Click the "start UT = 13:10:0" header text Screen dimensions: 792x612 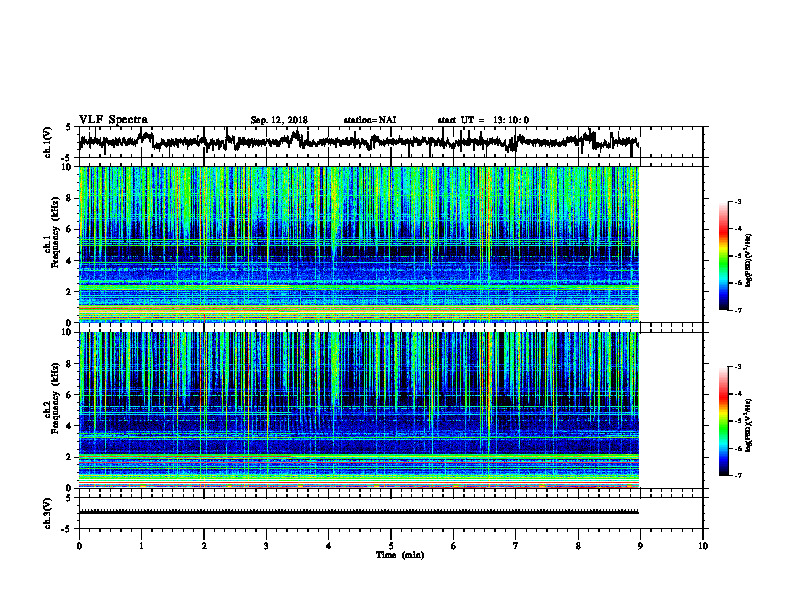point(483,120)
